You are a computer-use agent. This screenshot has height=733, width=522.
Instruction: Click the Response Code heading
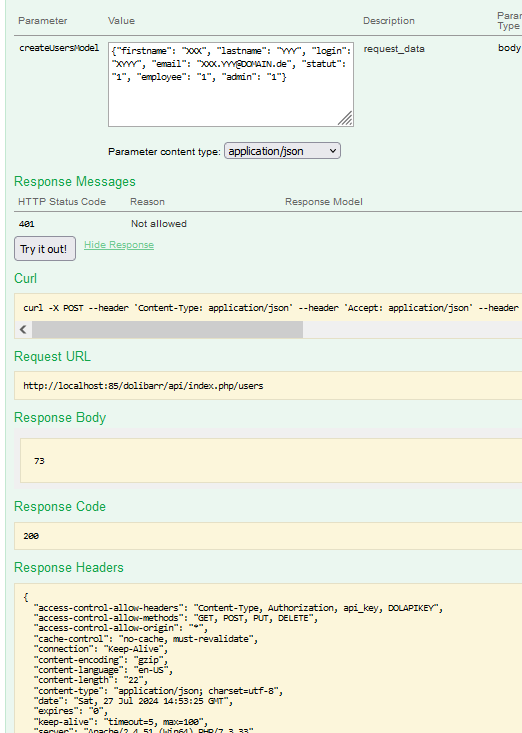[60, 507]
